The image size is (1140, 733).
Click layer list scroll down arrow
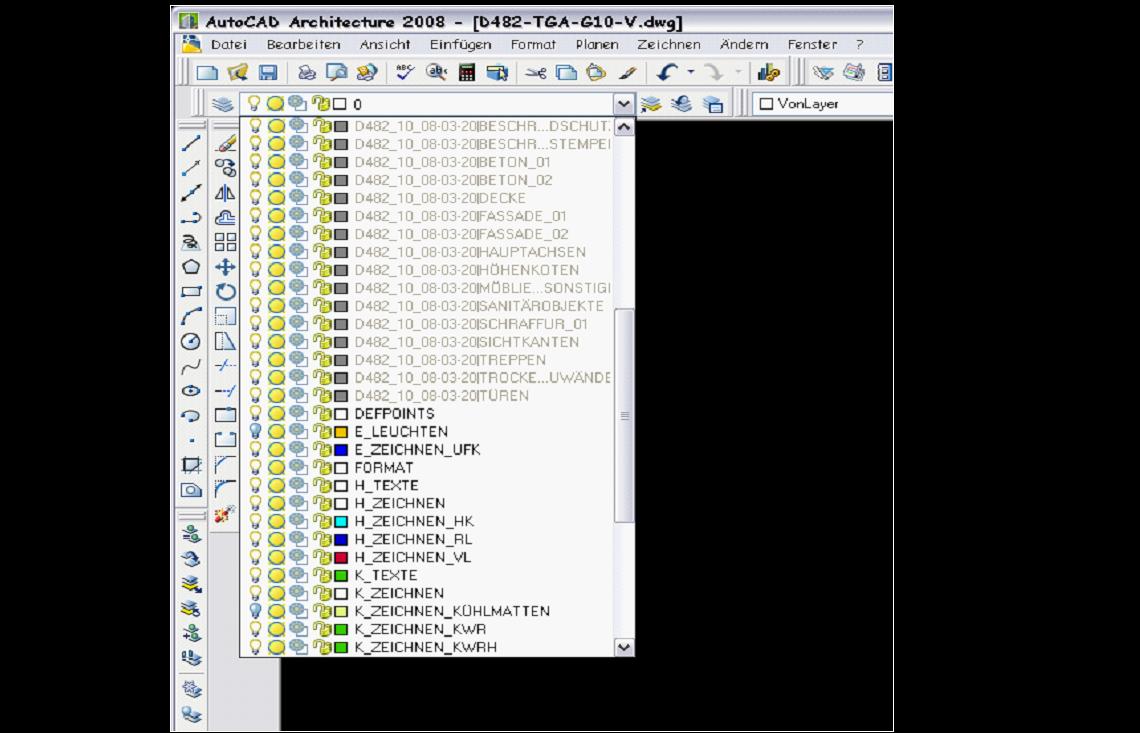coord(624,647)
